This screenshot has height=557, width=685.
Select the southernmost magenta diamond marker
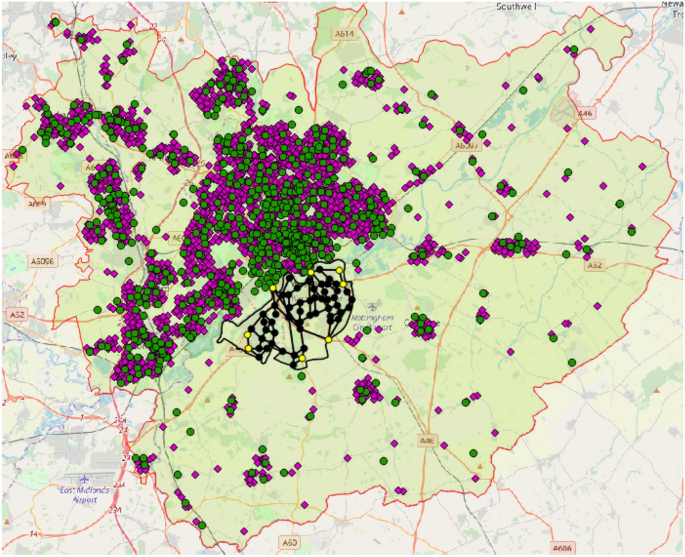tap(244, 532)
